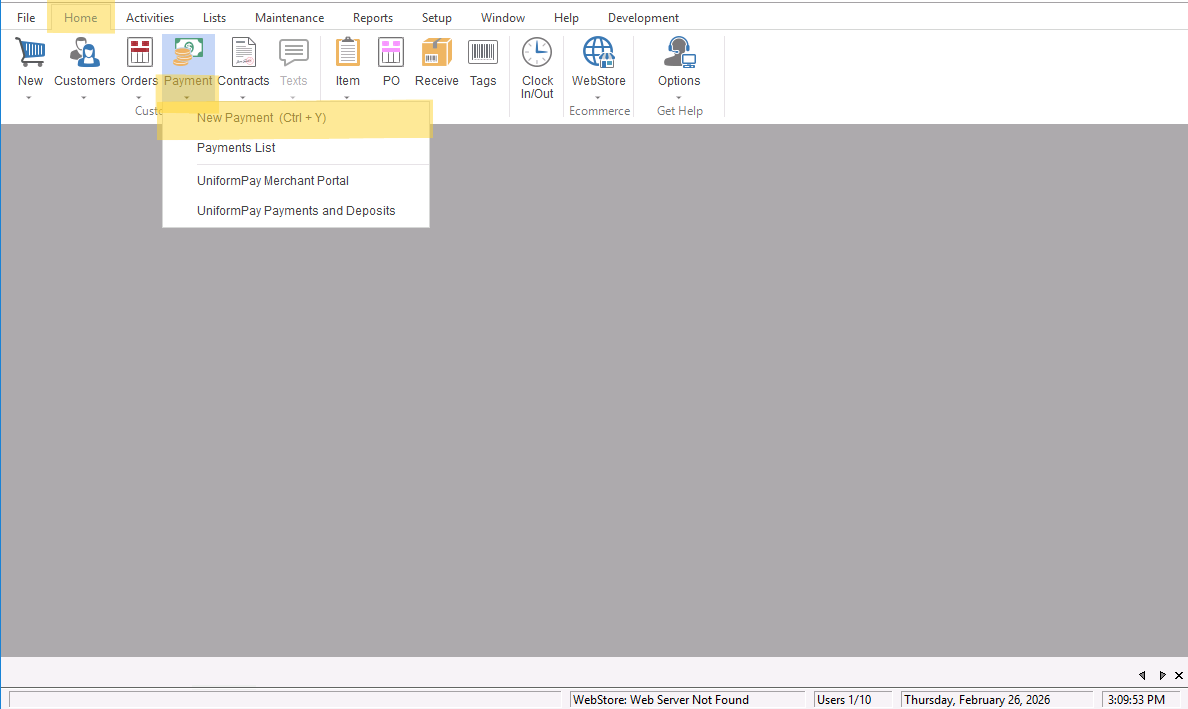Switch to the Activities ribbon tab
This screenshot has width=1188, height=709.
pos(150,18)
